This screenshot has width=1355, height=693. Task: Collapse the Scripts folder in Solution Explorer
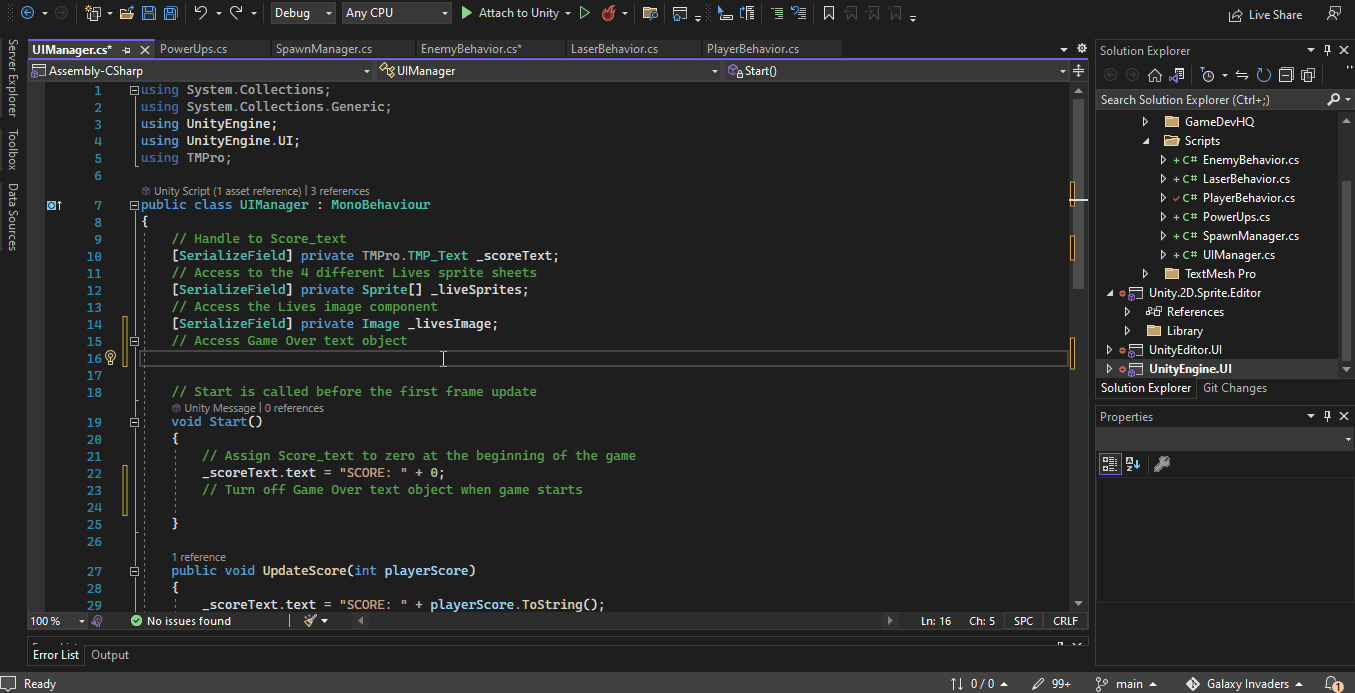coord(1146,141)
